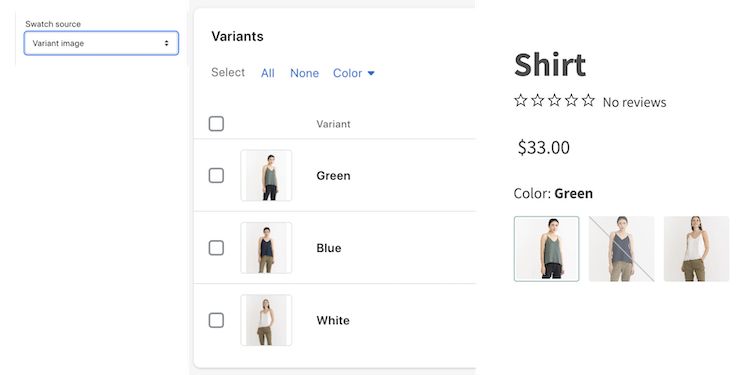
Task: Select the crossed-out blue shirt swatch
Action: click(621, 249)
